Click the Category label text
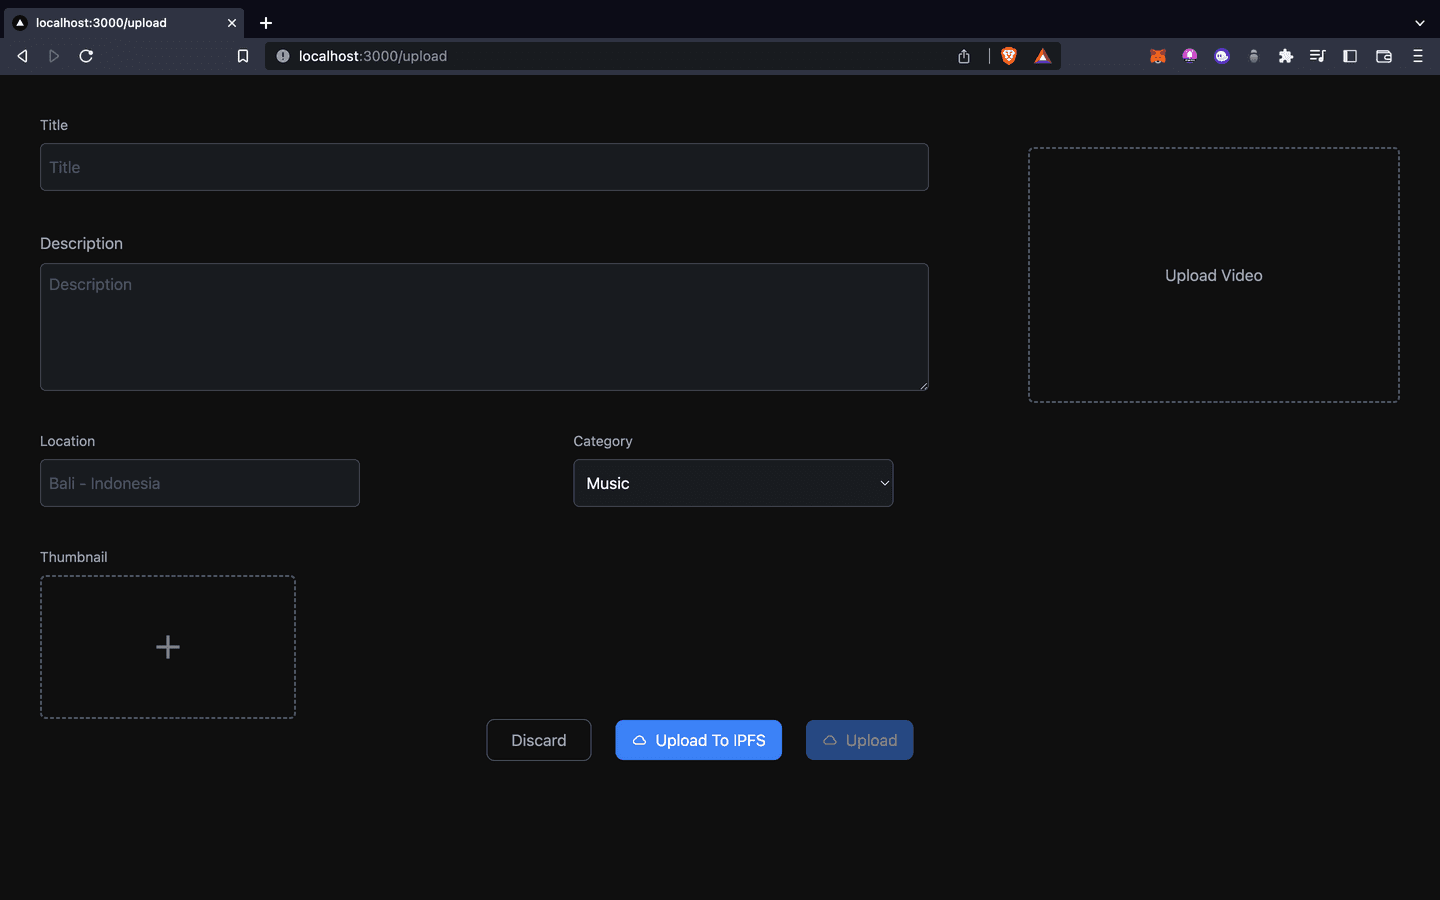Viewport: 1440px width, 900px height. (603, 441)
